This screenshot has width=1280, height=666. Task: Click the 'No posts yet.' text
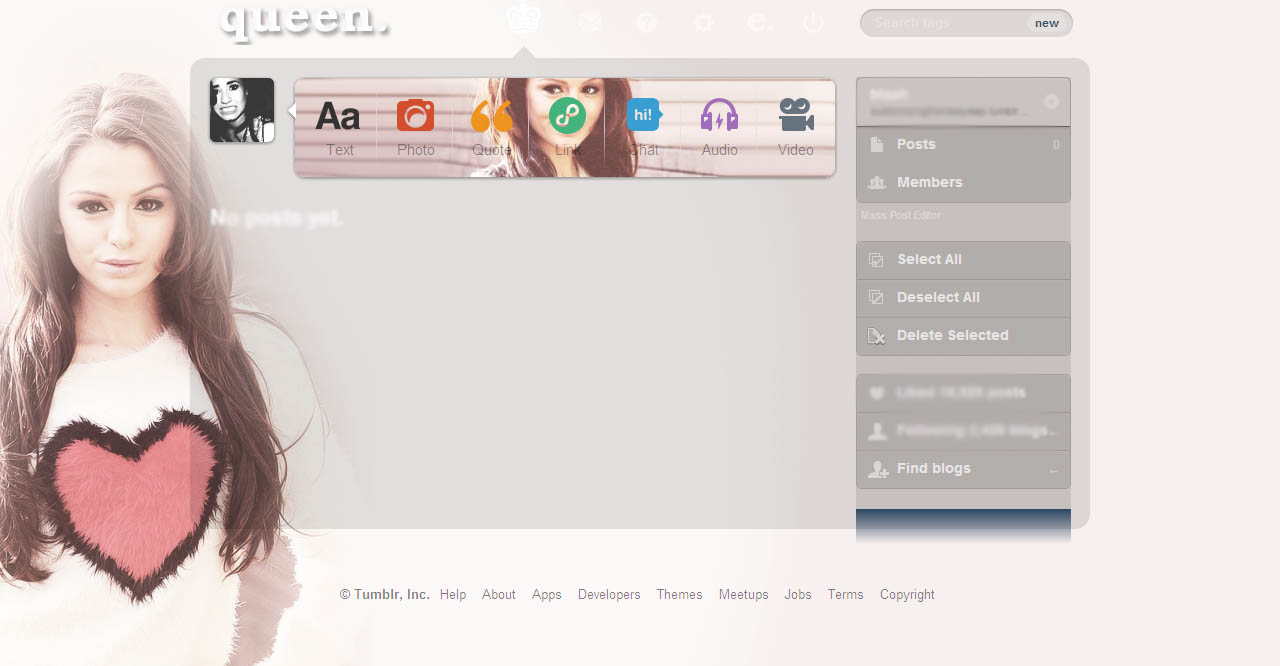[x=277, y=218]
